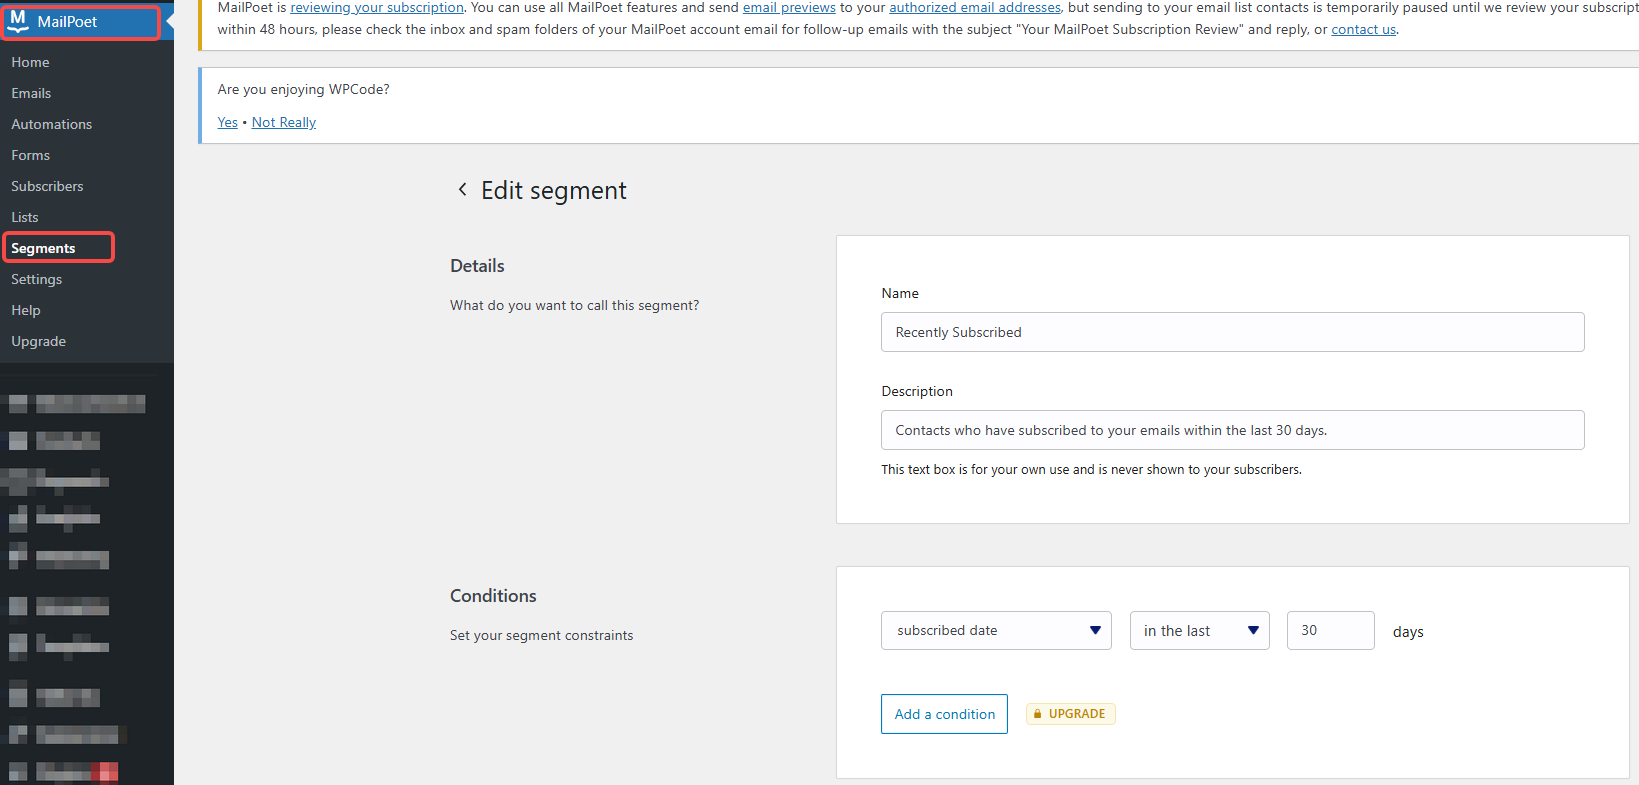The height and width of the screenshot is (785, 1639).
Task: Open the Forms page
Action: (x=31, y=155)
